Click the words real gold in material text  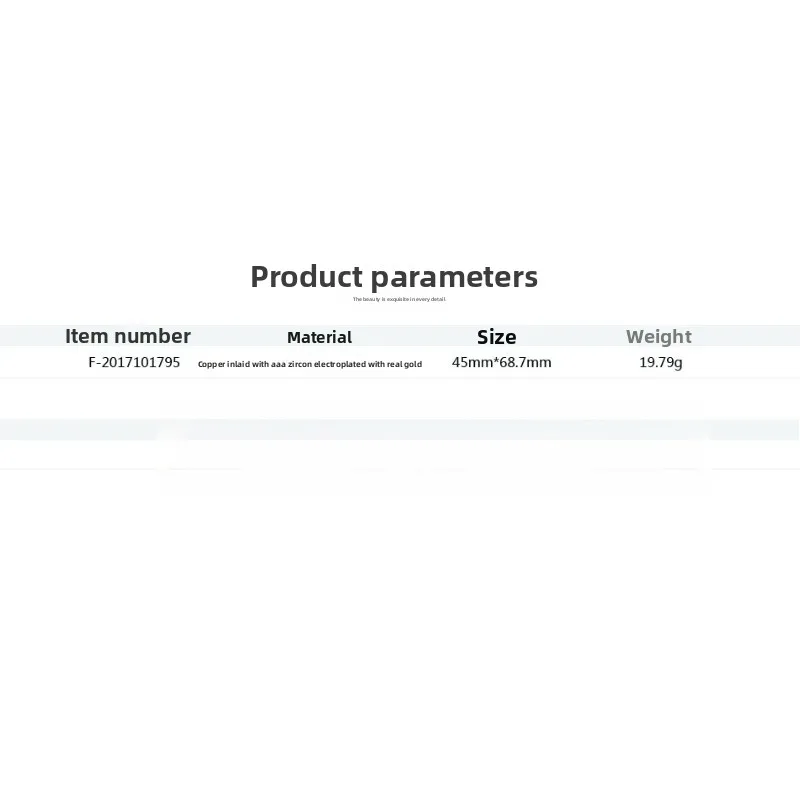[404, 364]
